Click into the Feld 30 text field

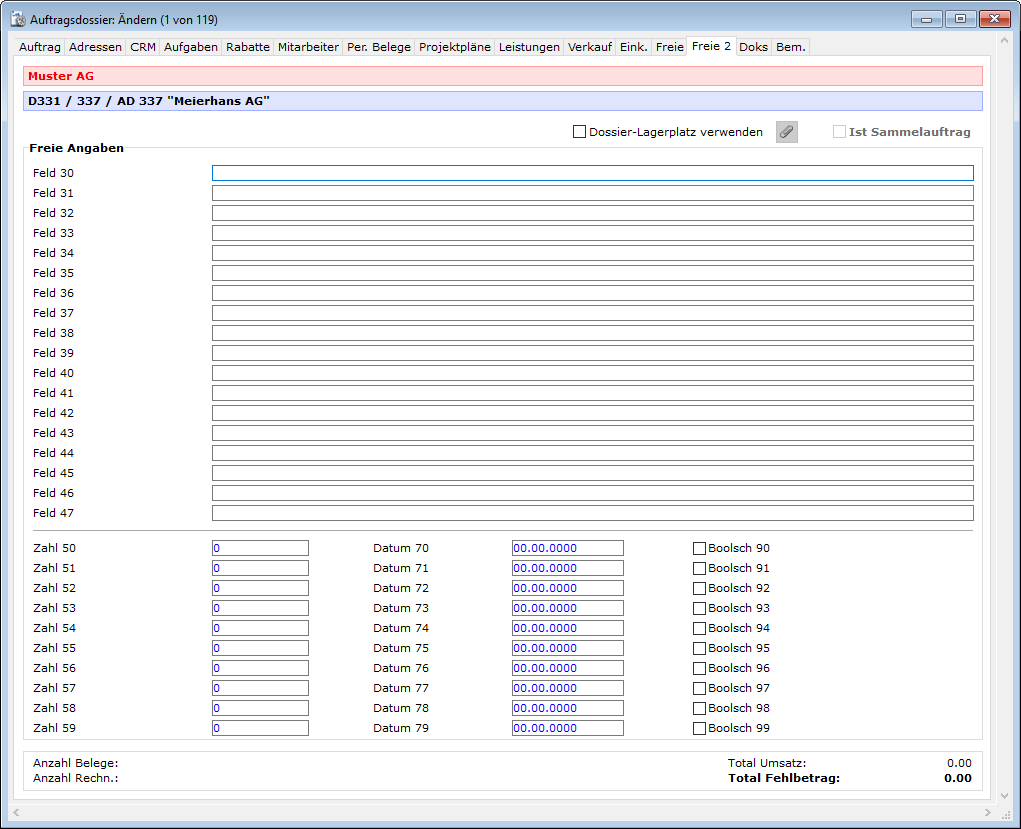(592, 173)
